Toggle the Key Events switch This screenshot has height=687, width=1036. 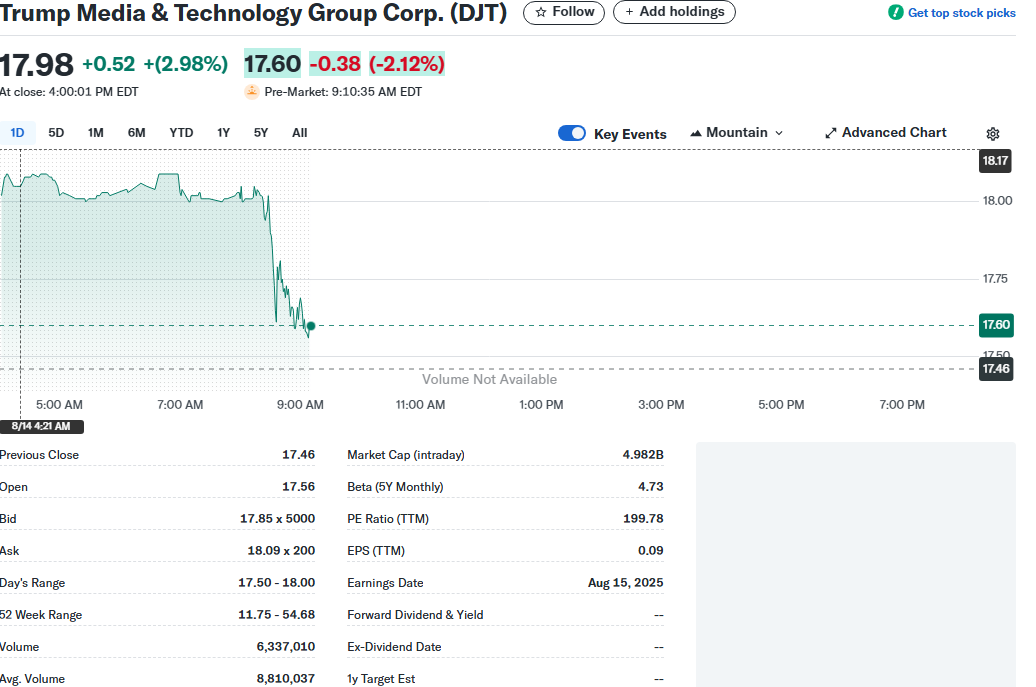point(572,133)
